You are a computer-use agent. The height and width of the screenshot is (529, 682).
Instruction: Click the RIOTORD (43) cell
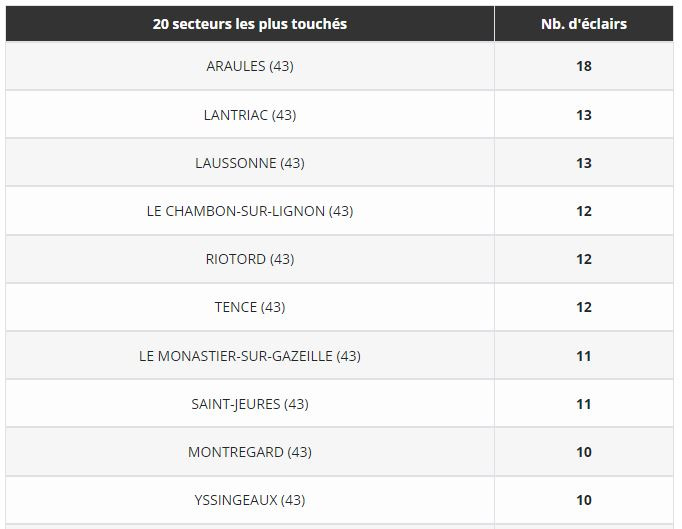click(250, 259)
